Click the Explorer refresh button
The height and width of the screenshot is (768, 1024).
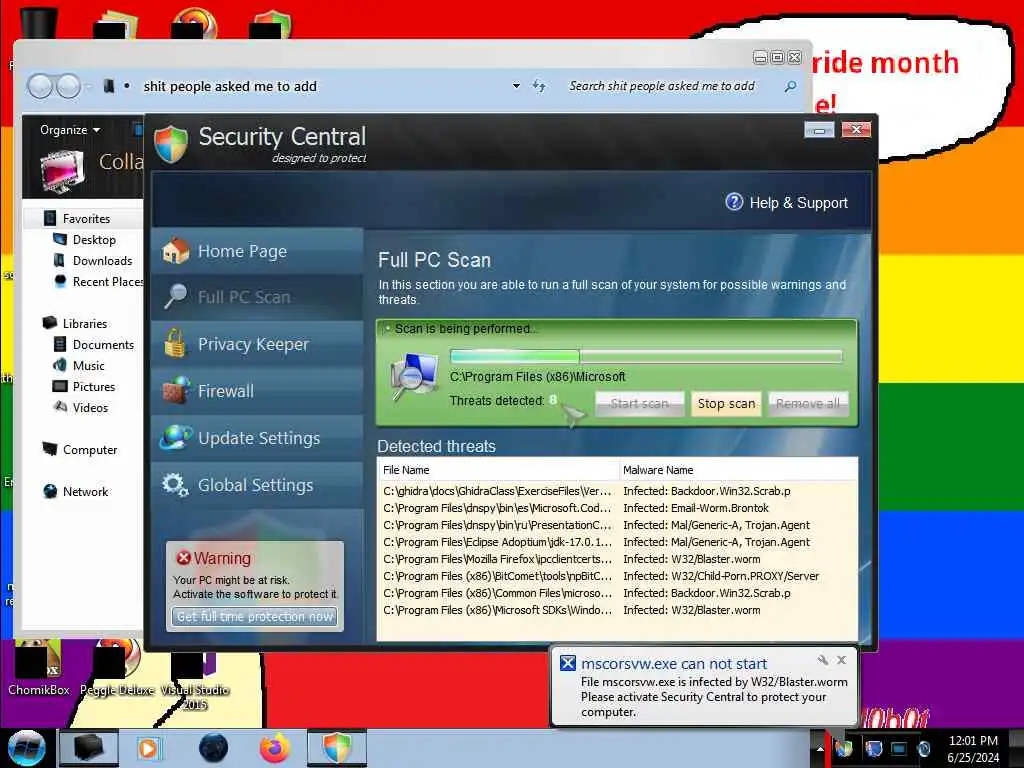(x=539, y=86)
